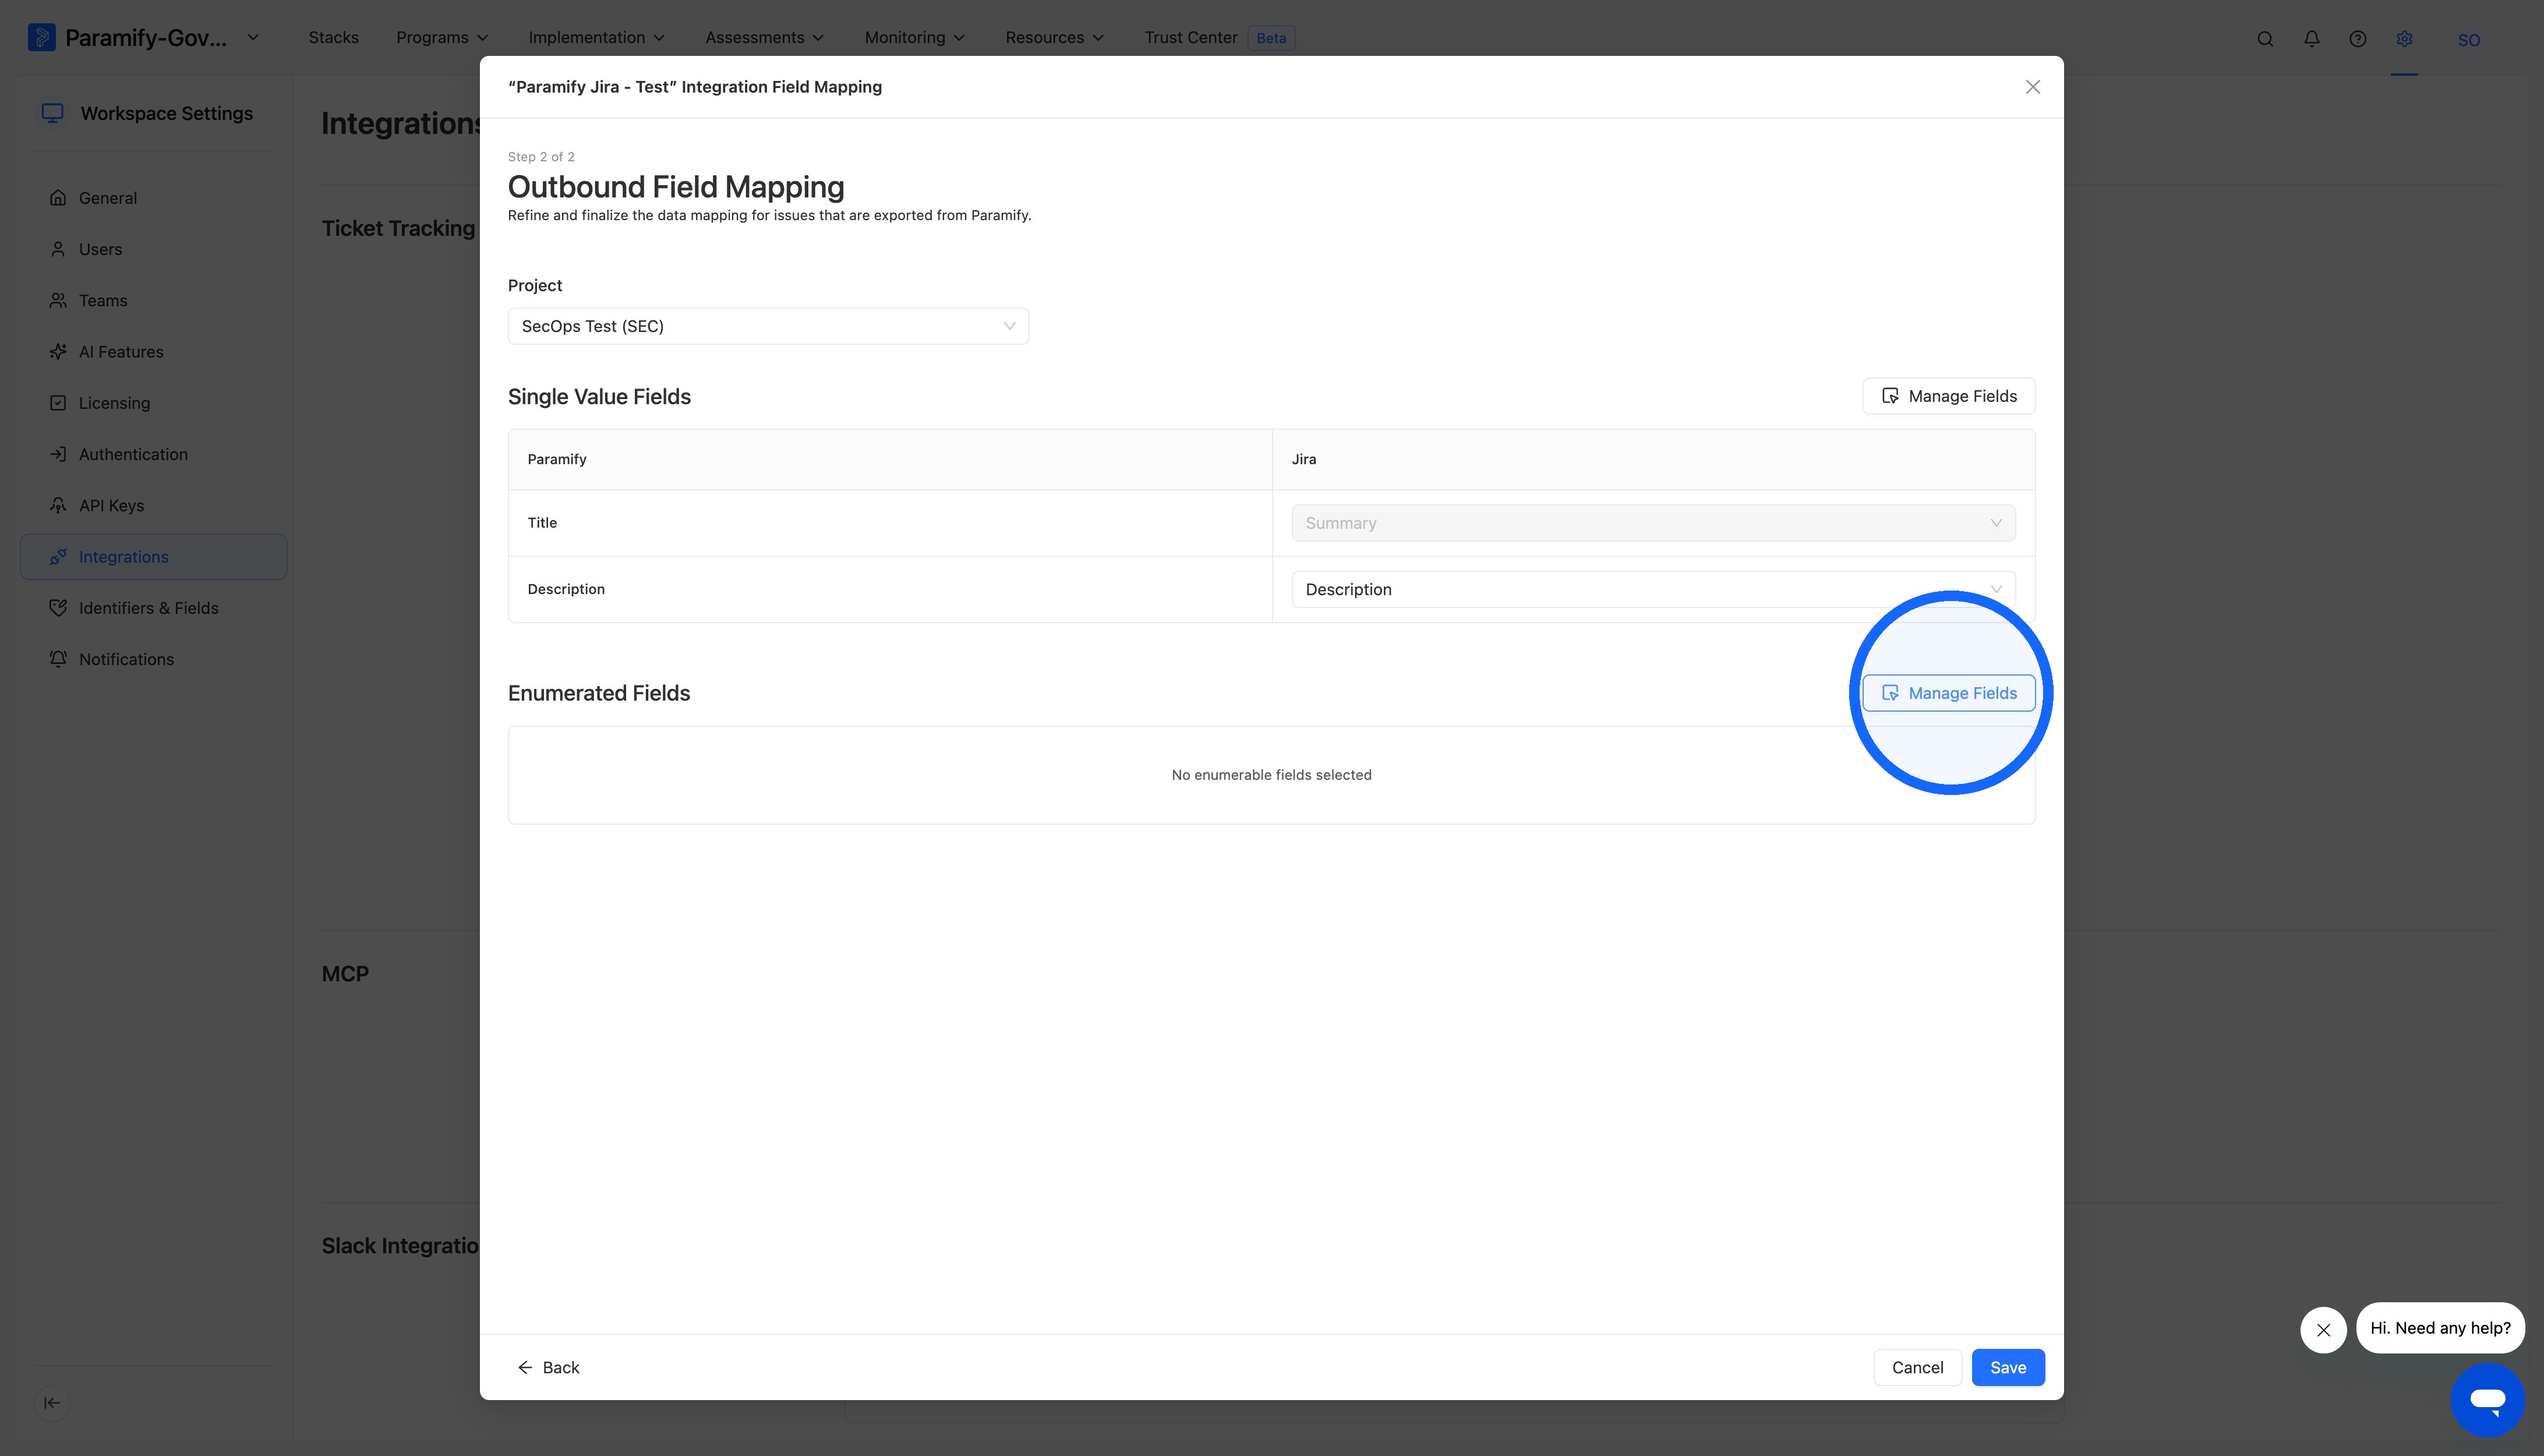
Task: Close the Integration Field Mapping dialog
Action: pos(2032,87)
